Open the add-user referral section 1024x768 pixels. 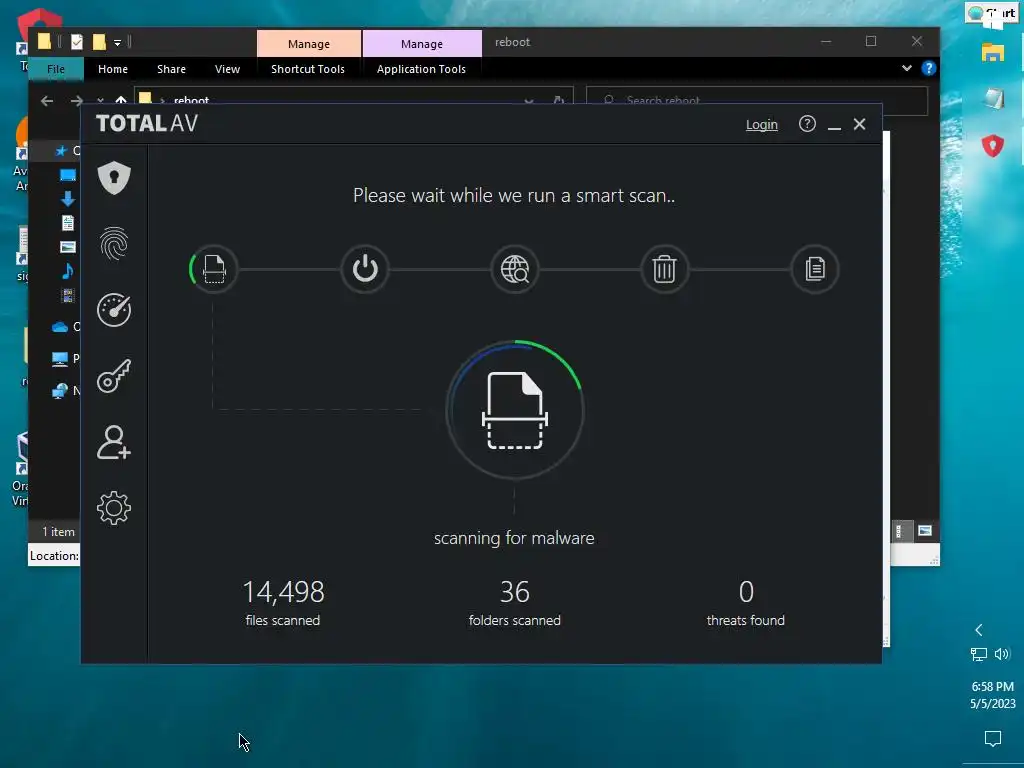click(x=114, y=442)
